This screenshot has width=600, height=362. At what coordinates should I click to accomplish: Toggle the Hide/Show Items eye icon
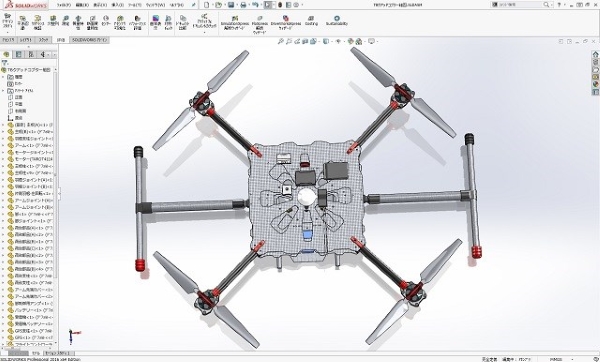338,41
